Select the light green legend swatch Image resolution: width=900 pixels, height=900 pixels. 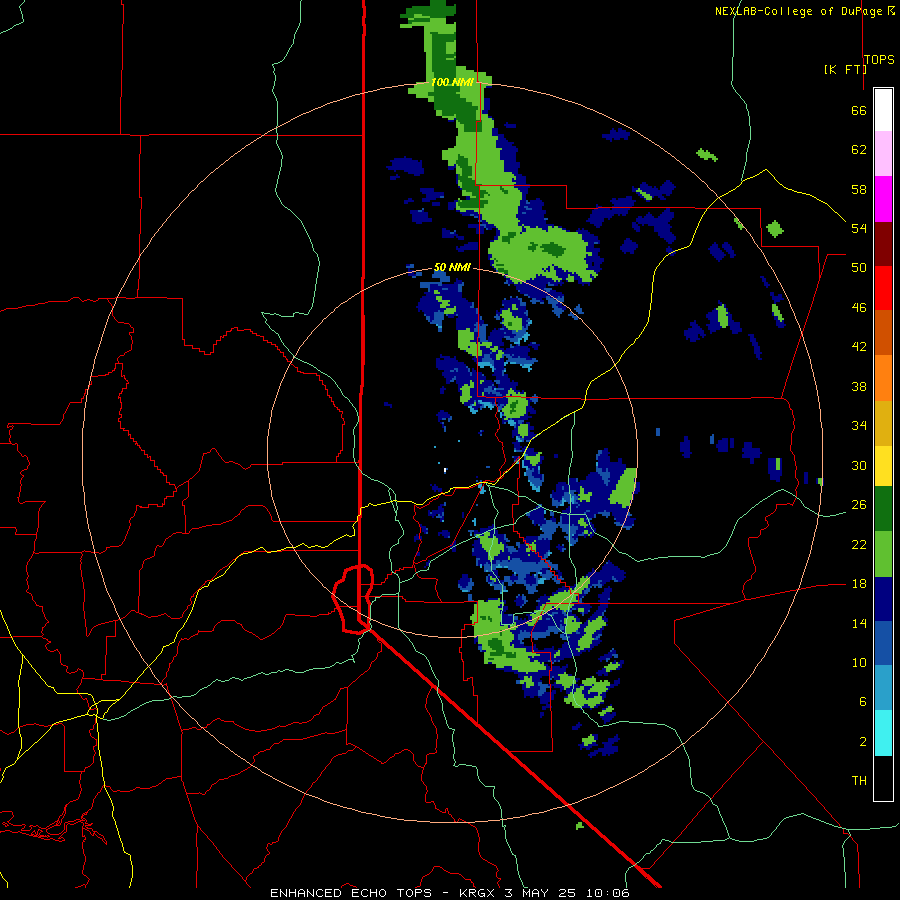pyautogui.click(x=883, y=554)
